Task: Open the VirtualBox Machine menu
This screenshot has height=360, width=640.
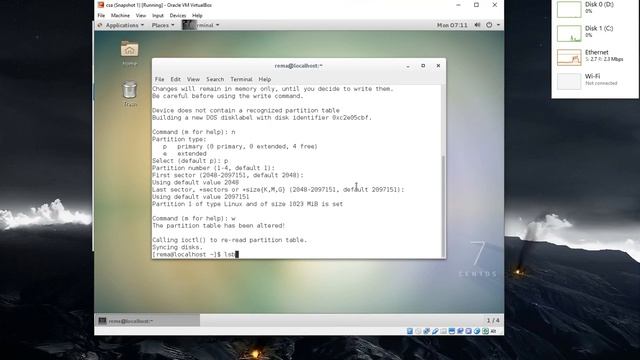Action: 120,16
